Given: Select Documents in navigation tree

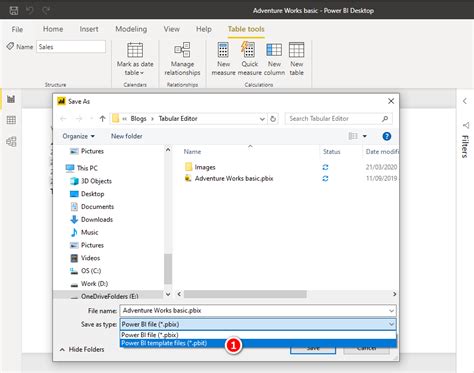Looking at the screenshot, I should pyautogui.click(x=92, y=207).
